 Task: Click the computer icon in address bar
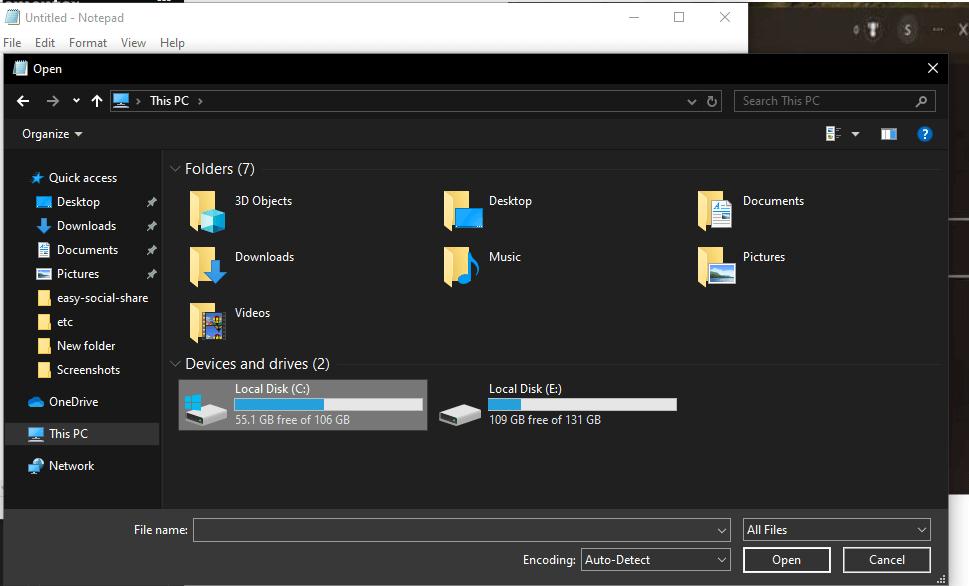tap(121, 101)
